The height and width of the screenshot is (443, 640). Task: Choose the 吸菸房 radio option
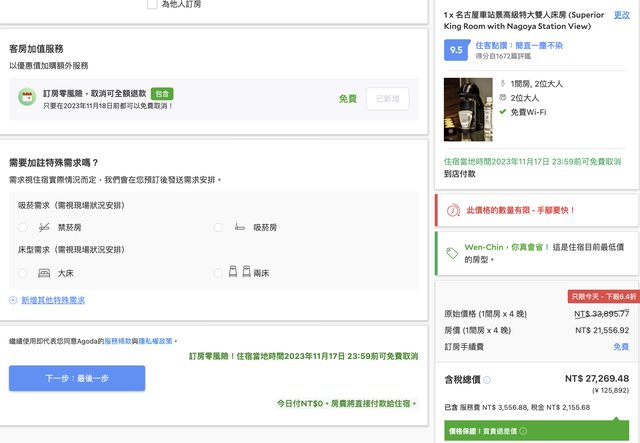218,228
